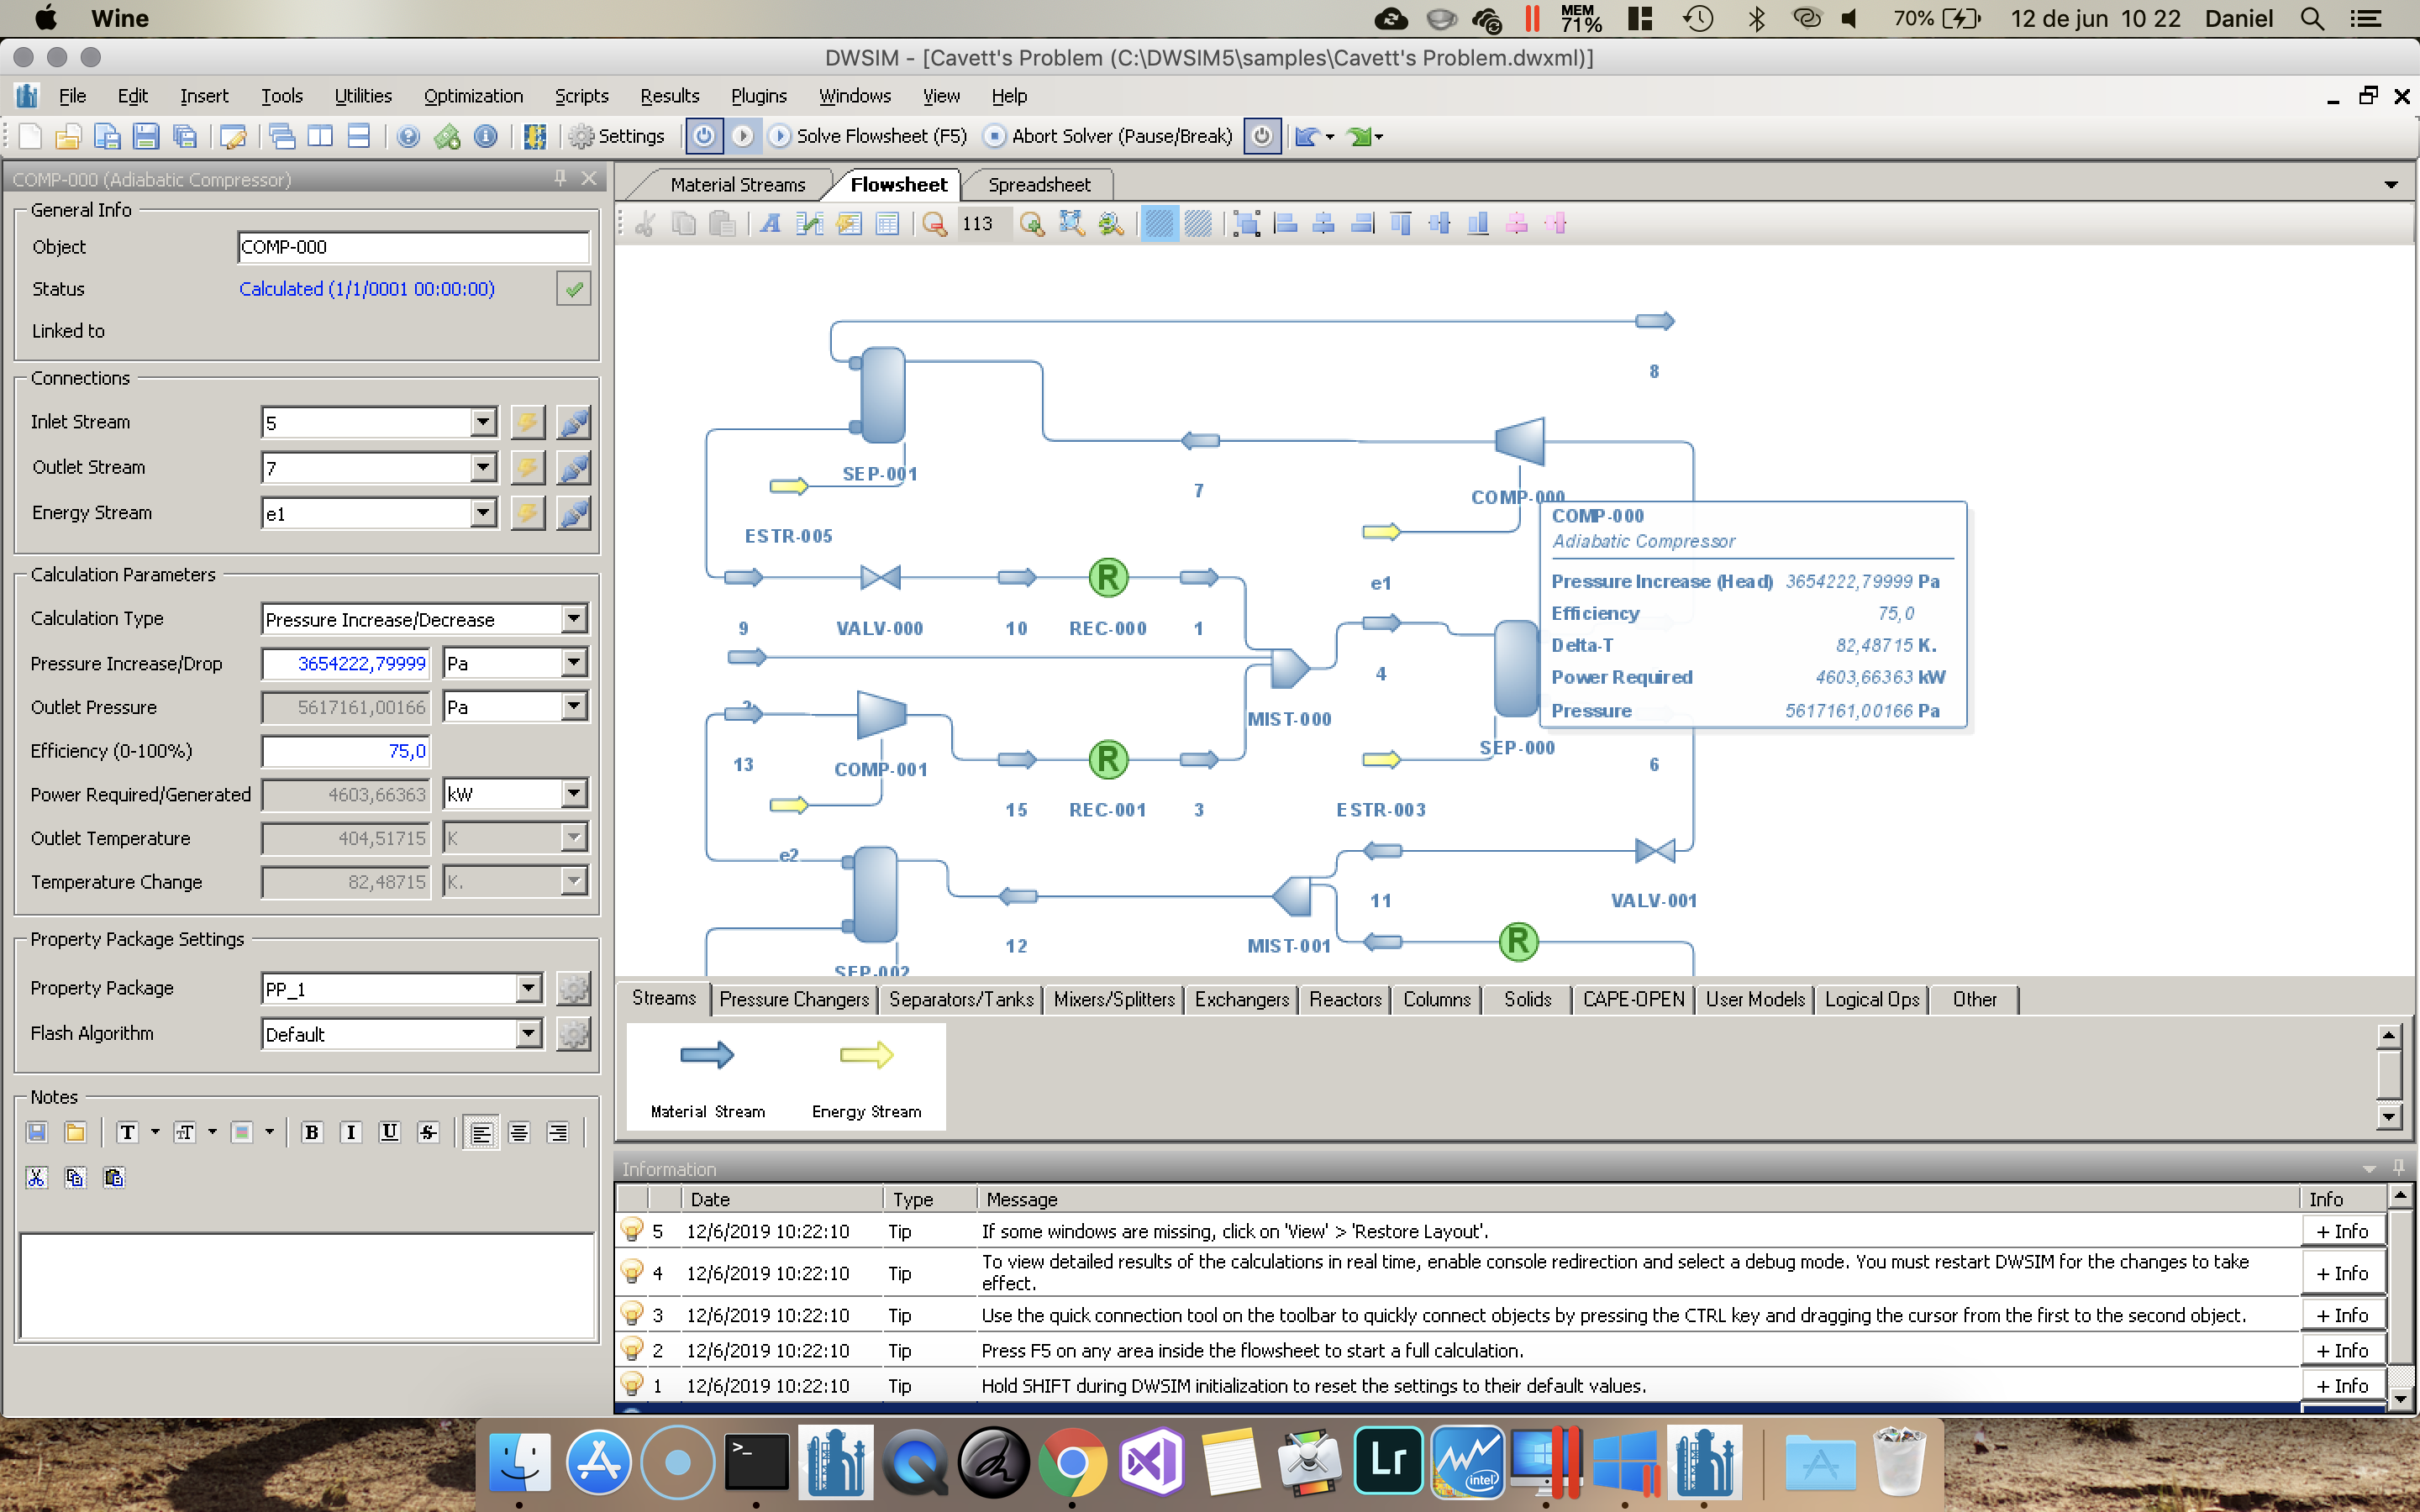Pick the Material Stream palette item
Image resolution: width=2420 pixels, height=1512 pixels.
click(707, 1076)
